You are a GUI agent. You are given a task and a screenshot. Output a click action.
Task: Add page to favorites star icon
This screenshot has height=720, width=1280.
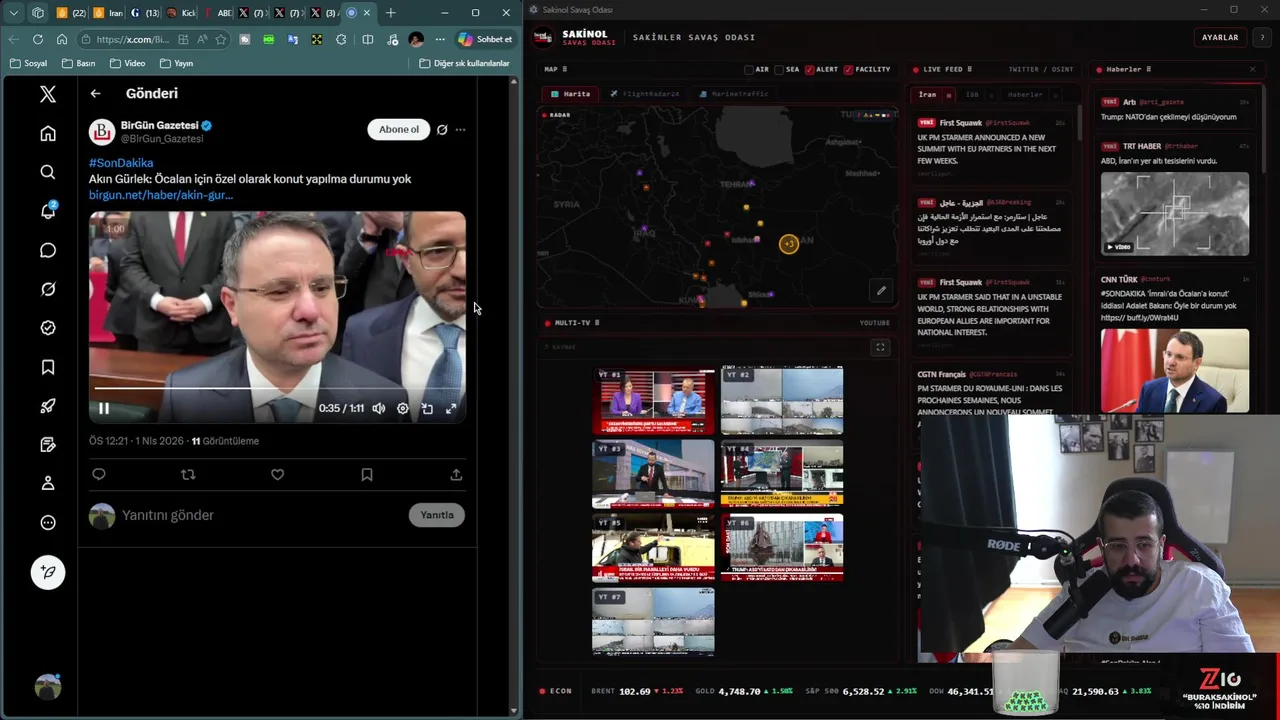(220, 39)
